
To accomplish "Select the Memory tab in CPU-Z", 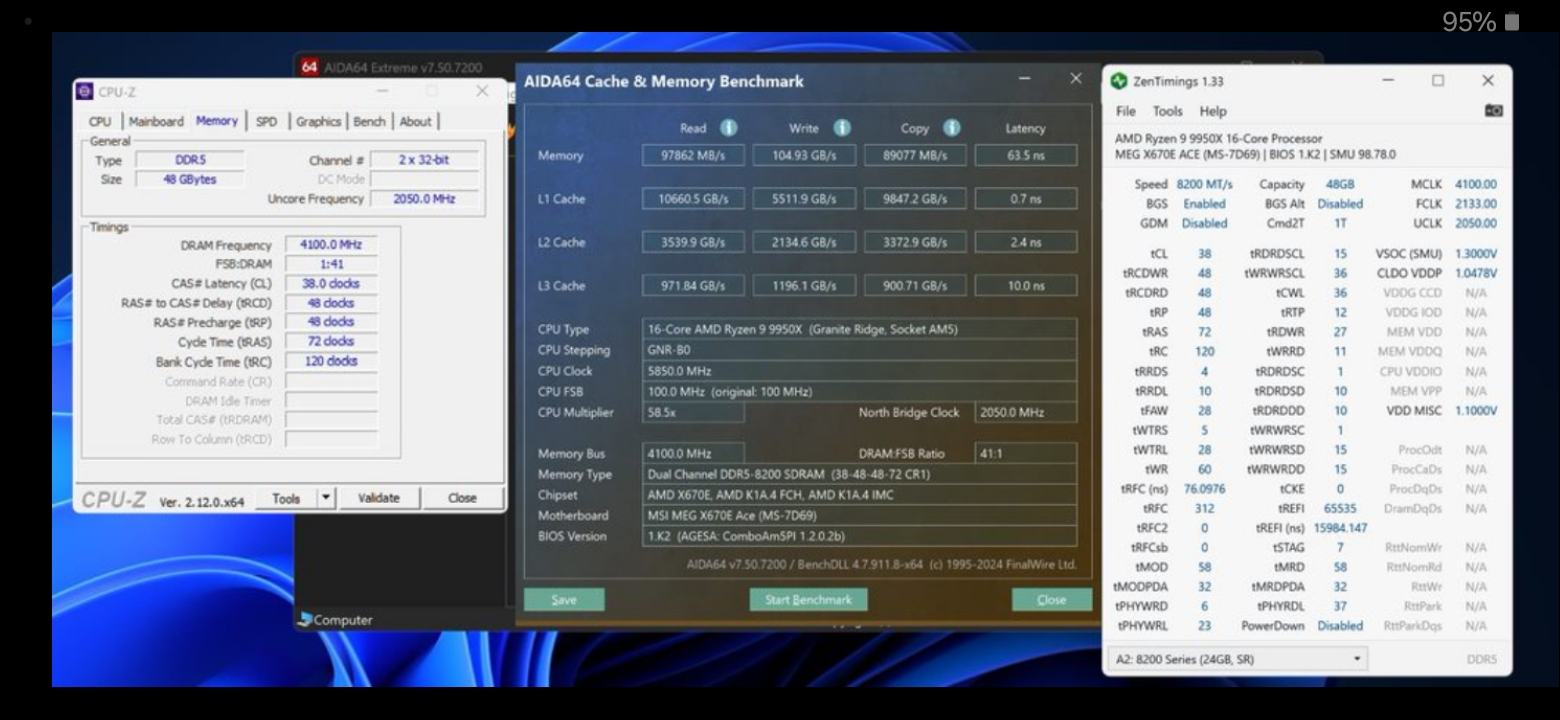I will 217,120.
